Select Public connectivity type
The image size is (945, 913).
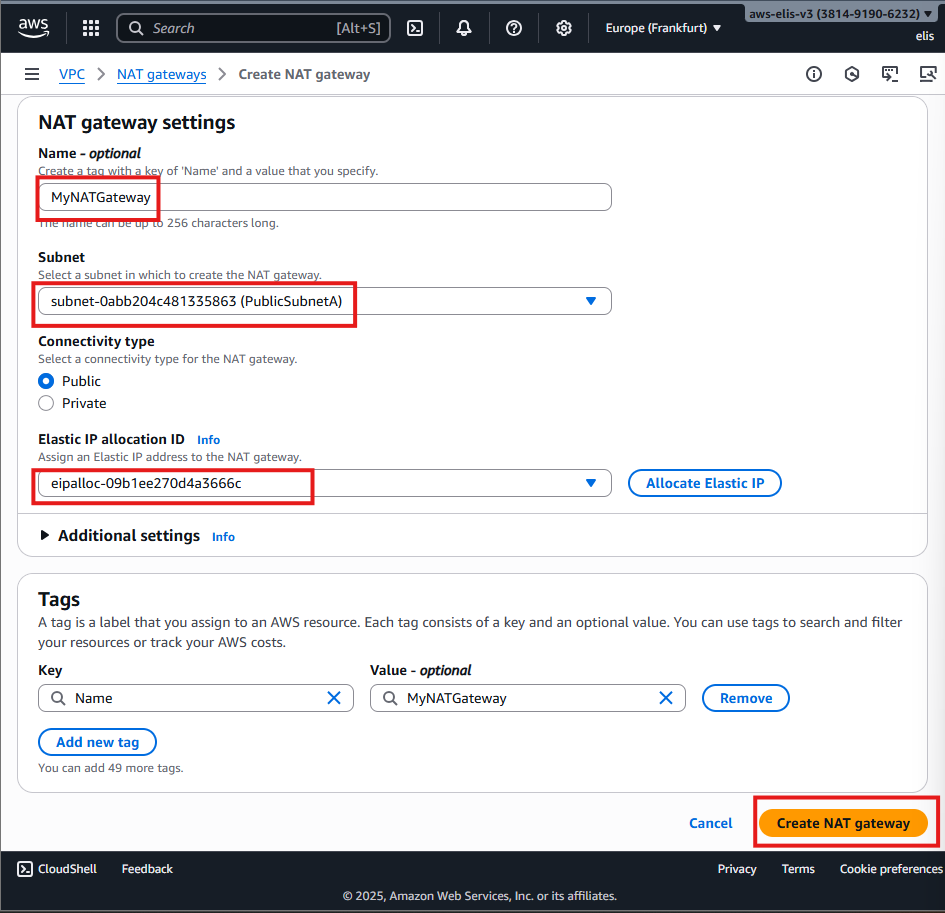(x=46, y=381)
